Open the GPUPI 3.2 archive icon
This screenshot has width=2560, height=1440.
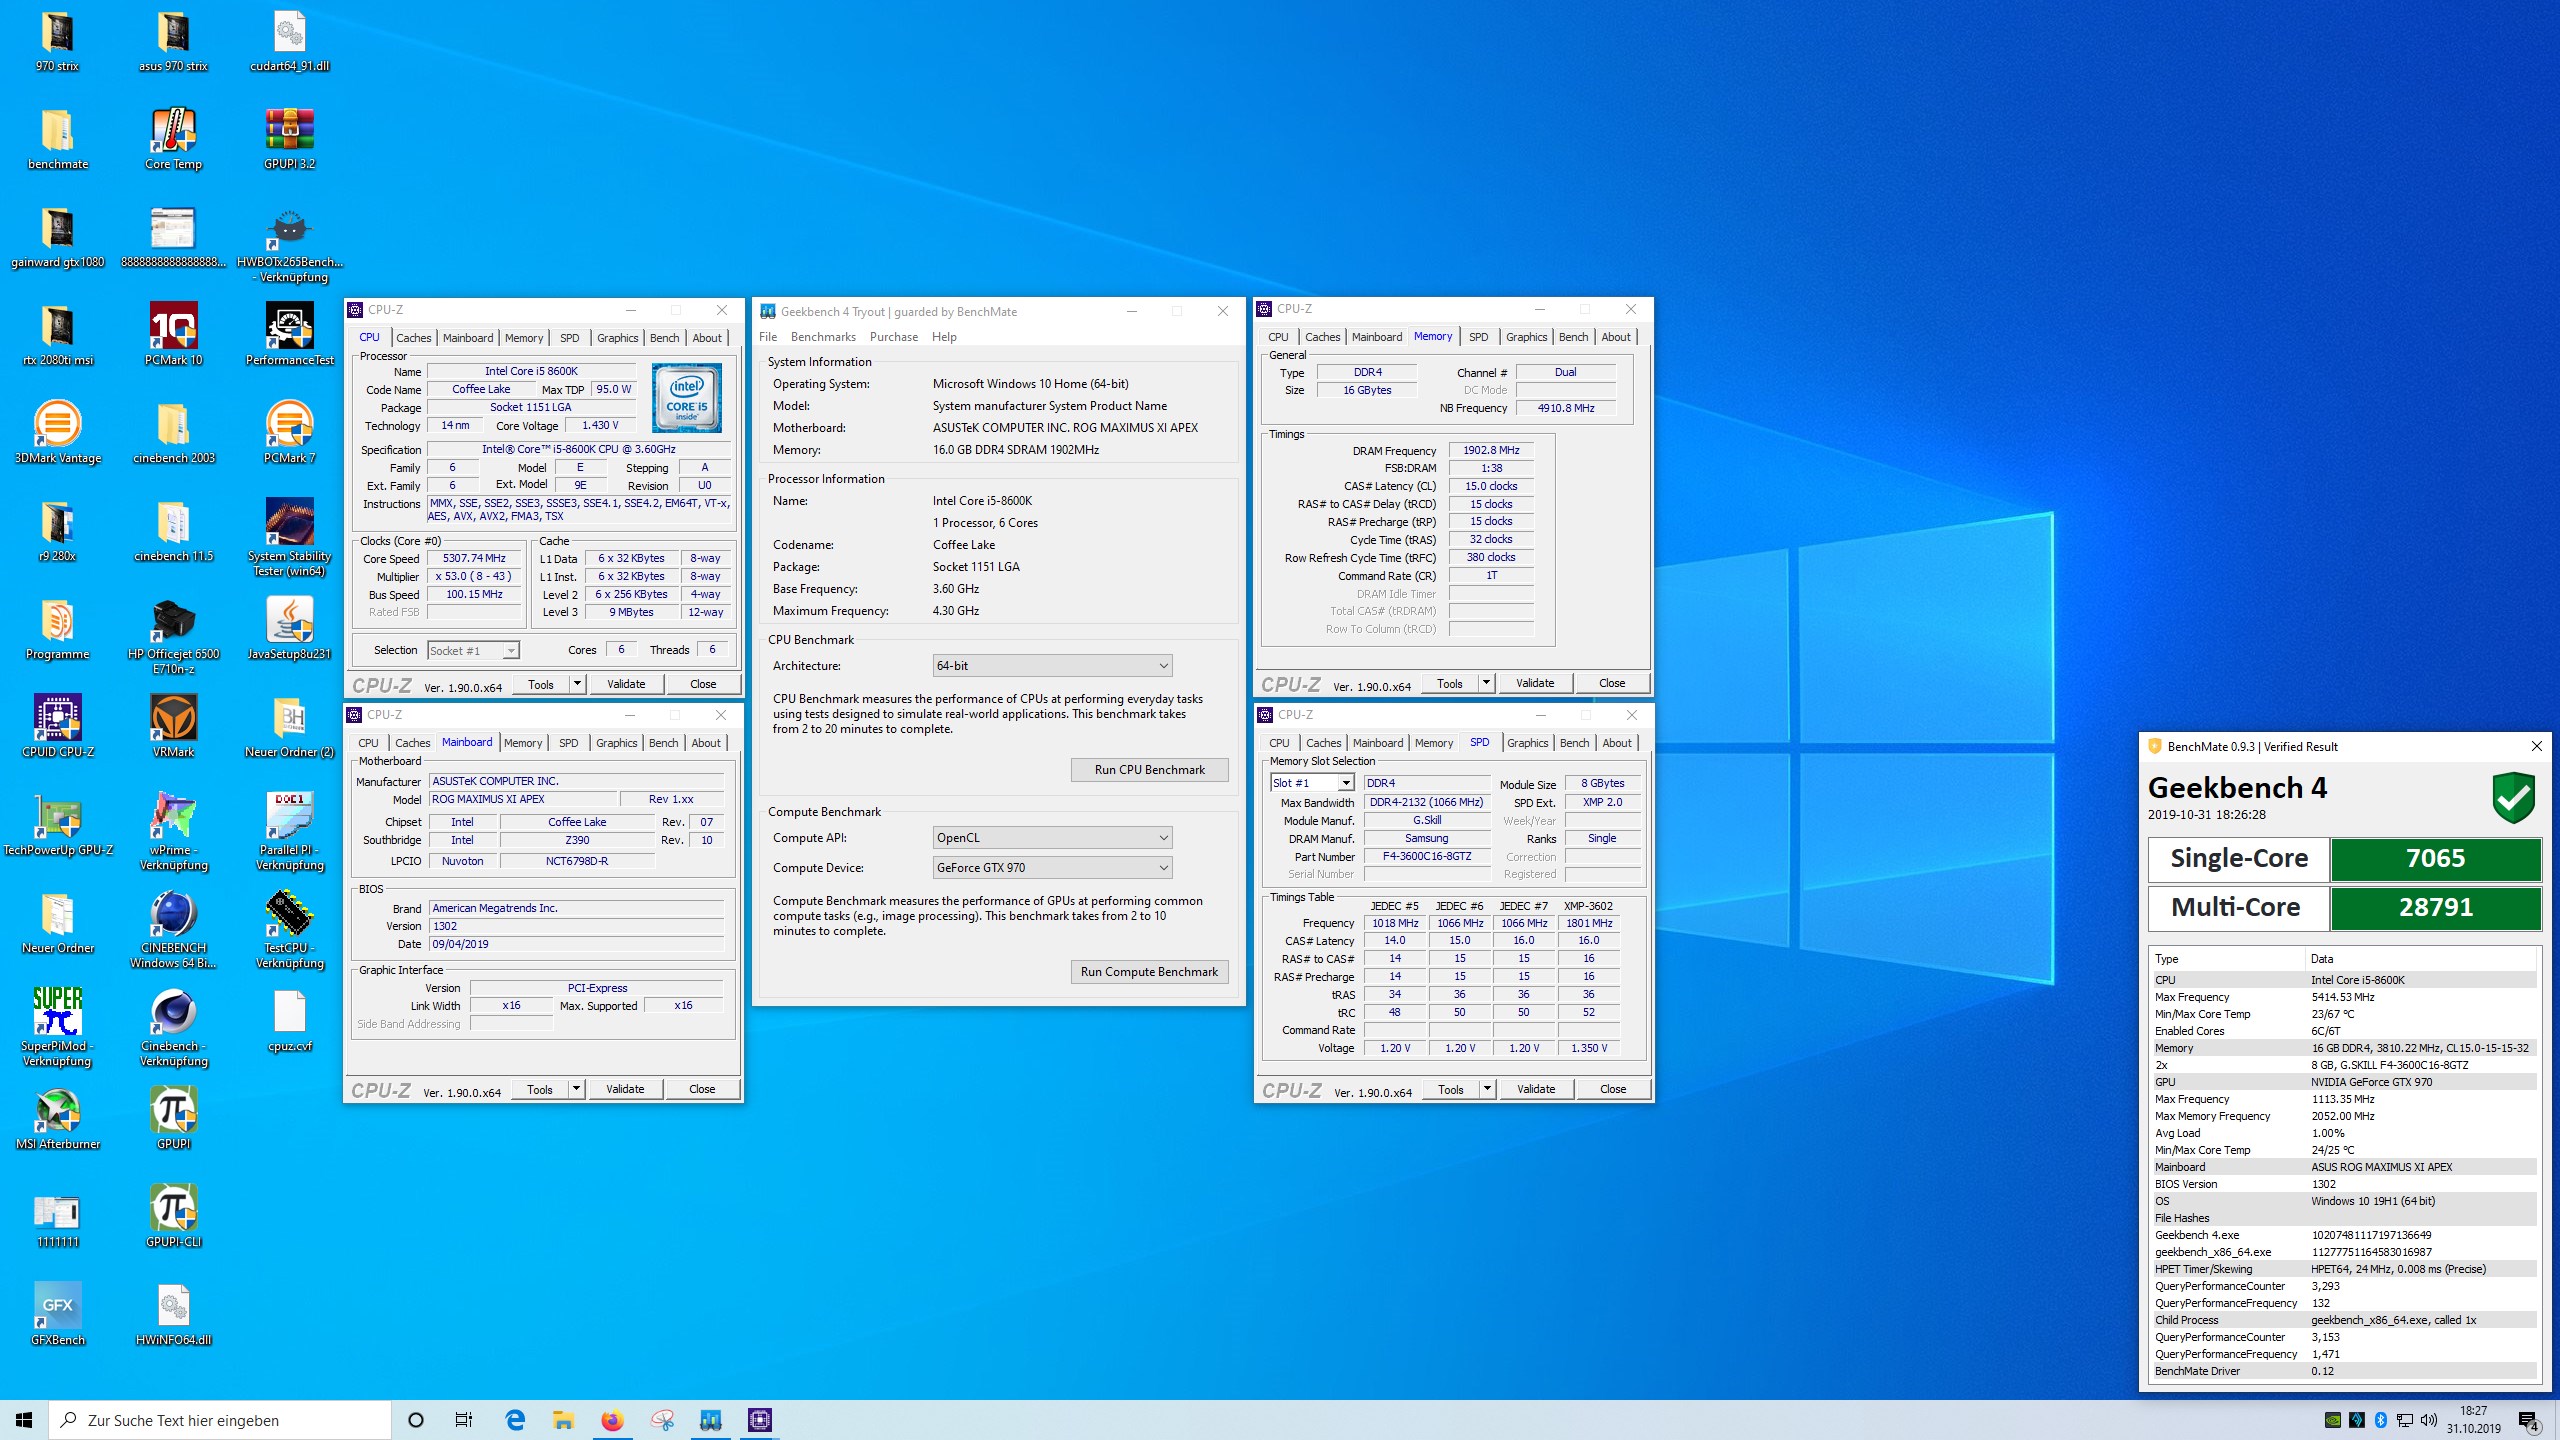coord(290,138)
